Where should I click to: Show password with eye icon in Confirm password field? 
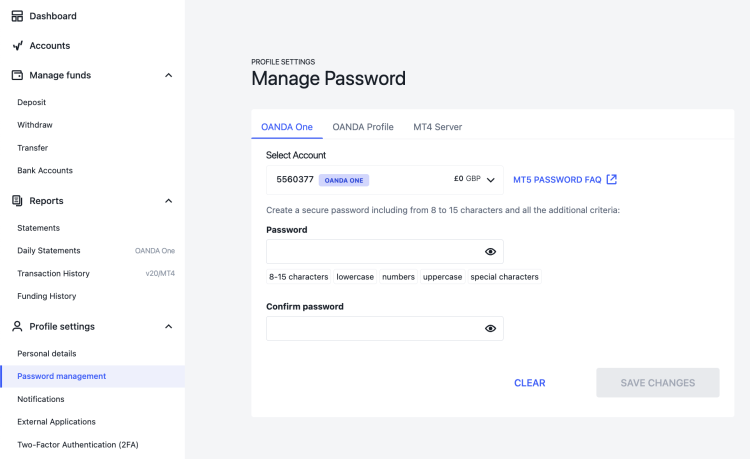pos(490,328)
